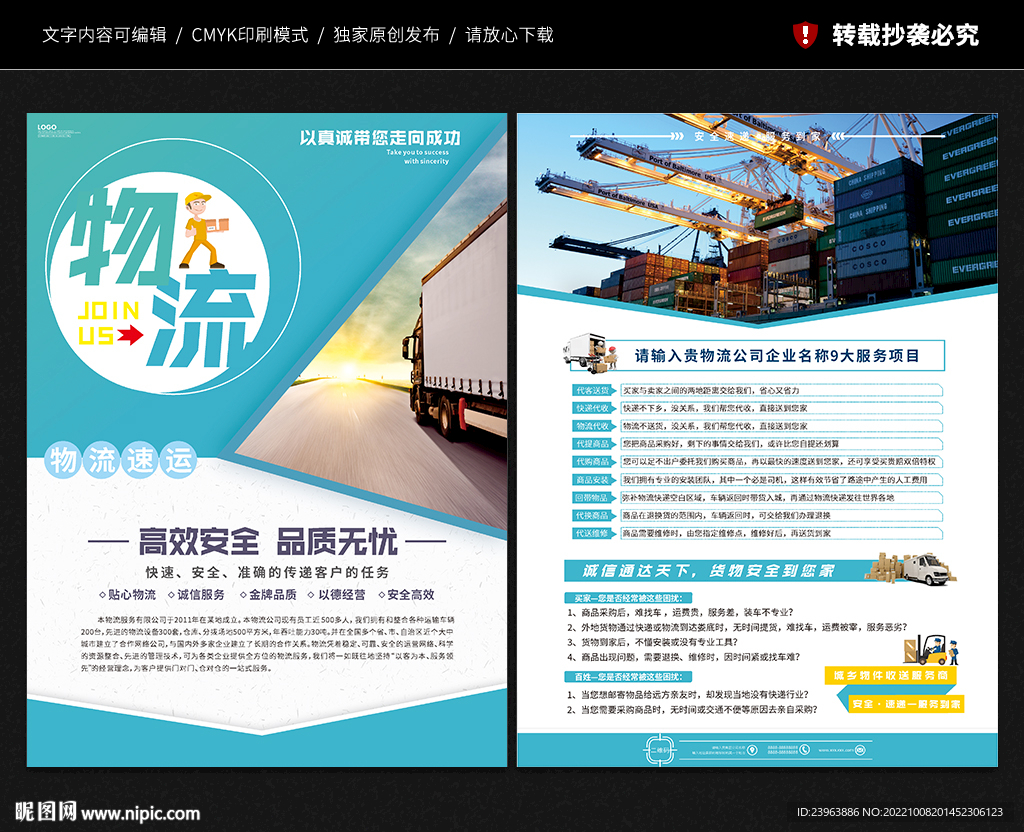Viewport: 1024px width, 832px height.
Task: Click the large teal 物 character
Action: (123, 236)
